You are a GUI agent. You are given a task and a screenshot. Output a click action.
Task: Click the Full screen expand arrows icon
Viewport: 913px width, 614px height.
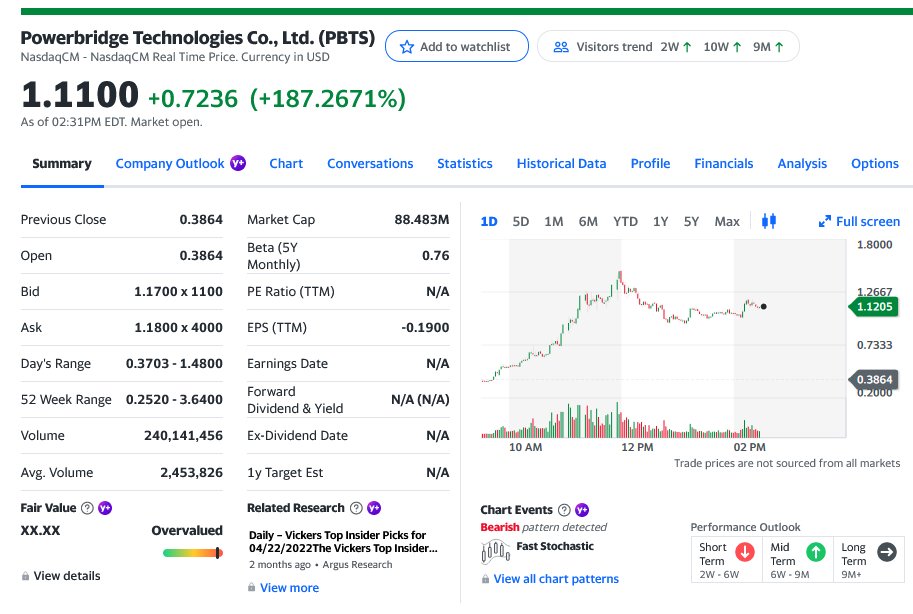pyautogui.click(x=824, y=221)
